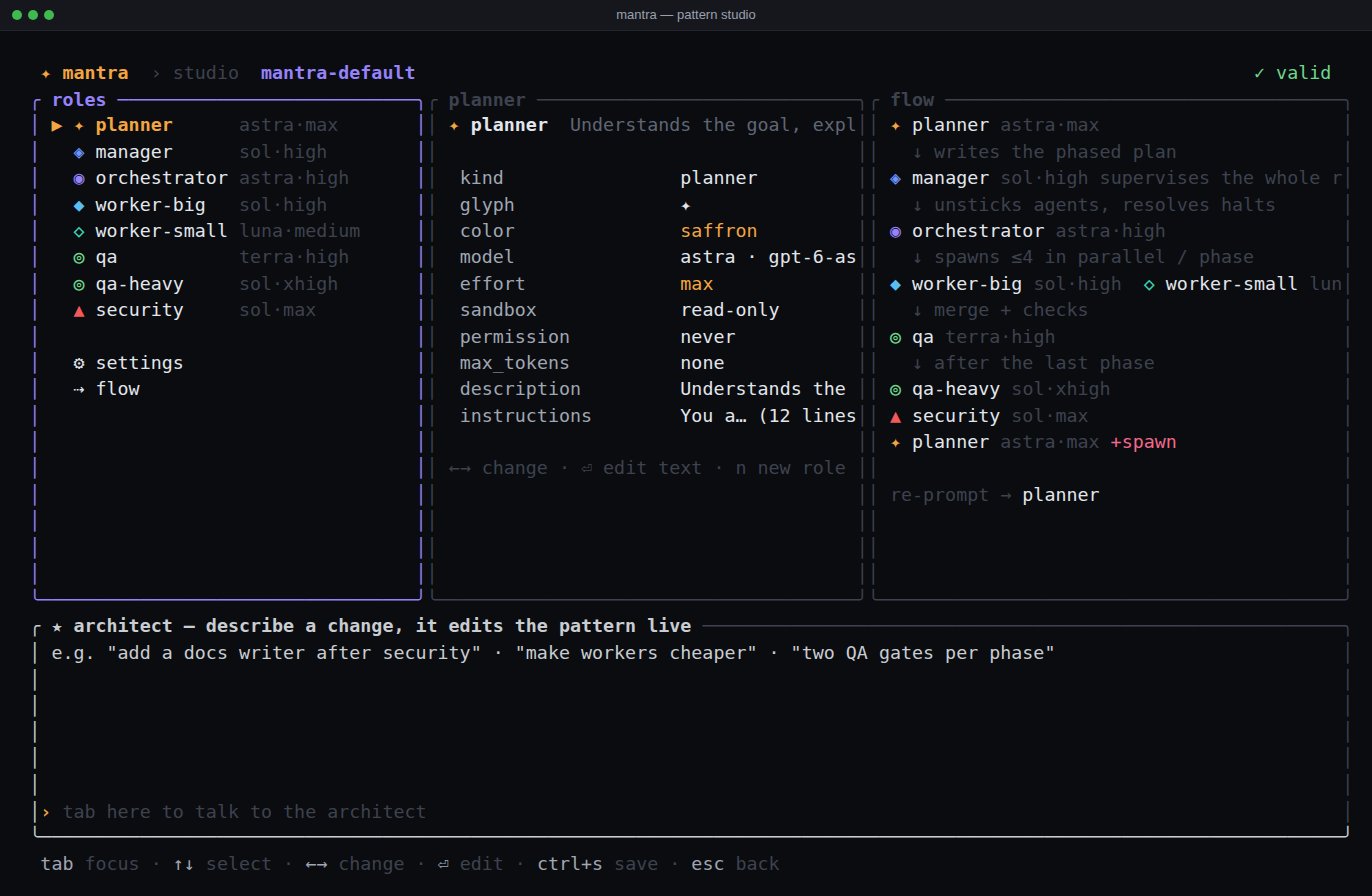Image resolution: width=1372 pixels, height=896 pixels.
Task: Click esc back hint in footer
Action: click(x=735, y=864)
